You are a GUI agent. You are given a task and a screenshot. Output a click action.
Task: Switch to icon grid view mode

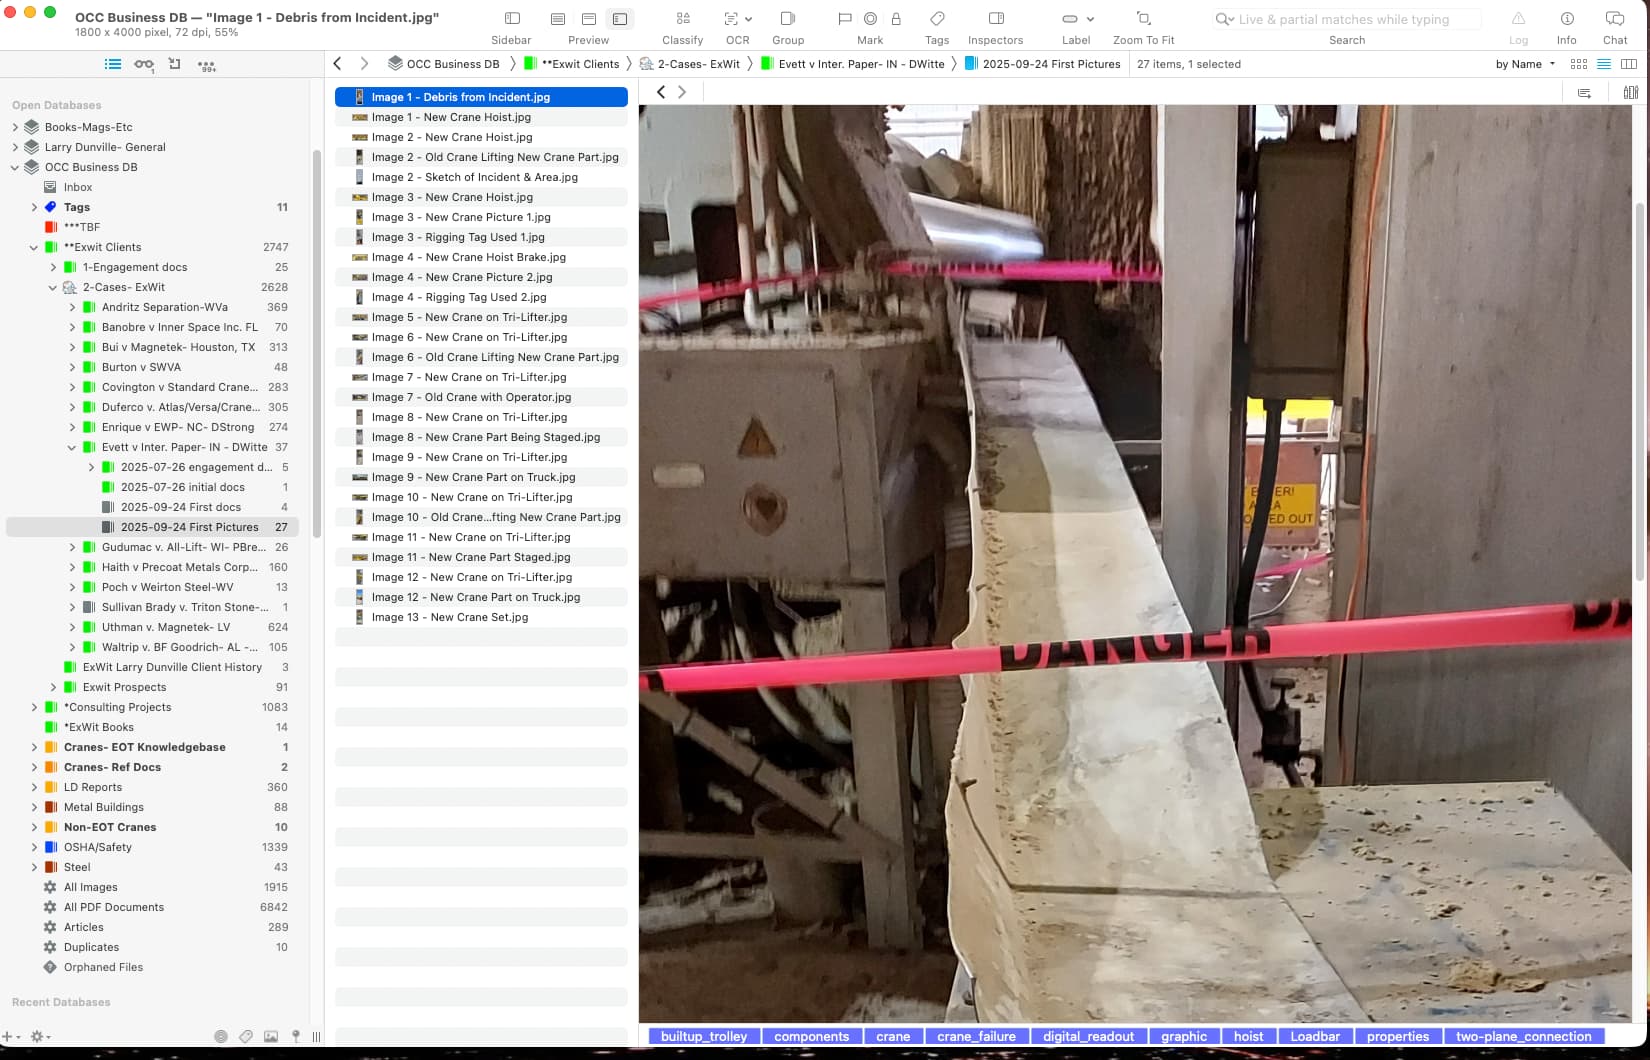pyautogui.click(x=1579, y=64)
